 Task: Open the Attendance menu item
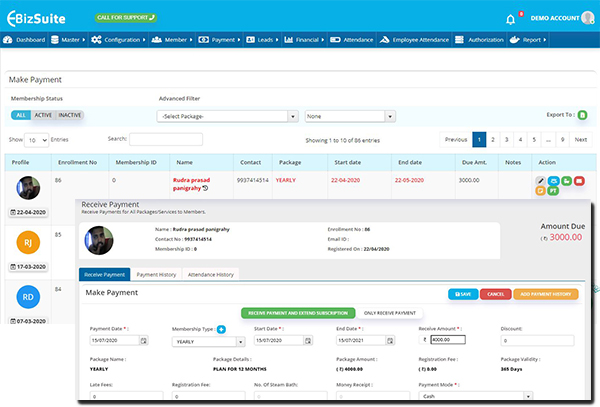(x=351, y=40)
